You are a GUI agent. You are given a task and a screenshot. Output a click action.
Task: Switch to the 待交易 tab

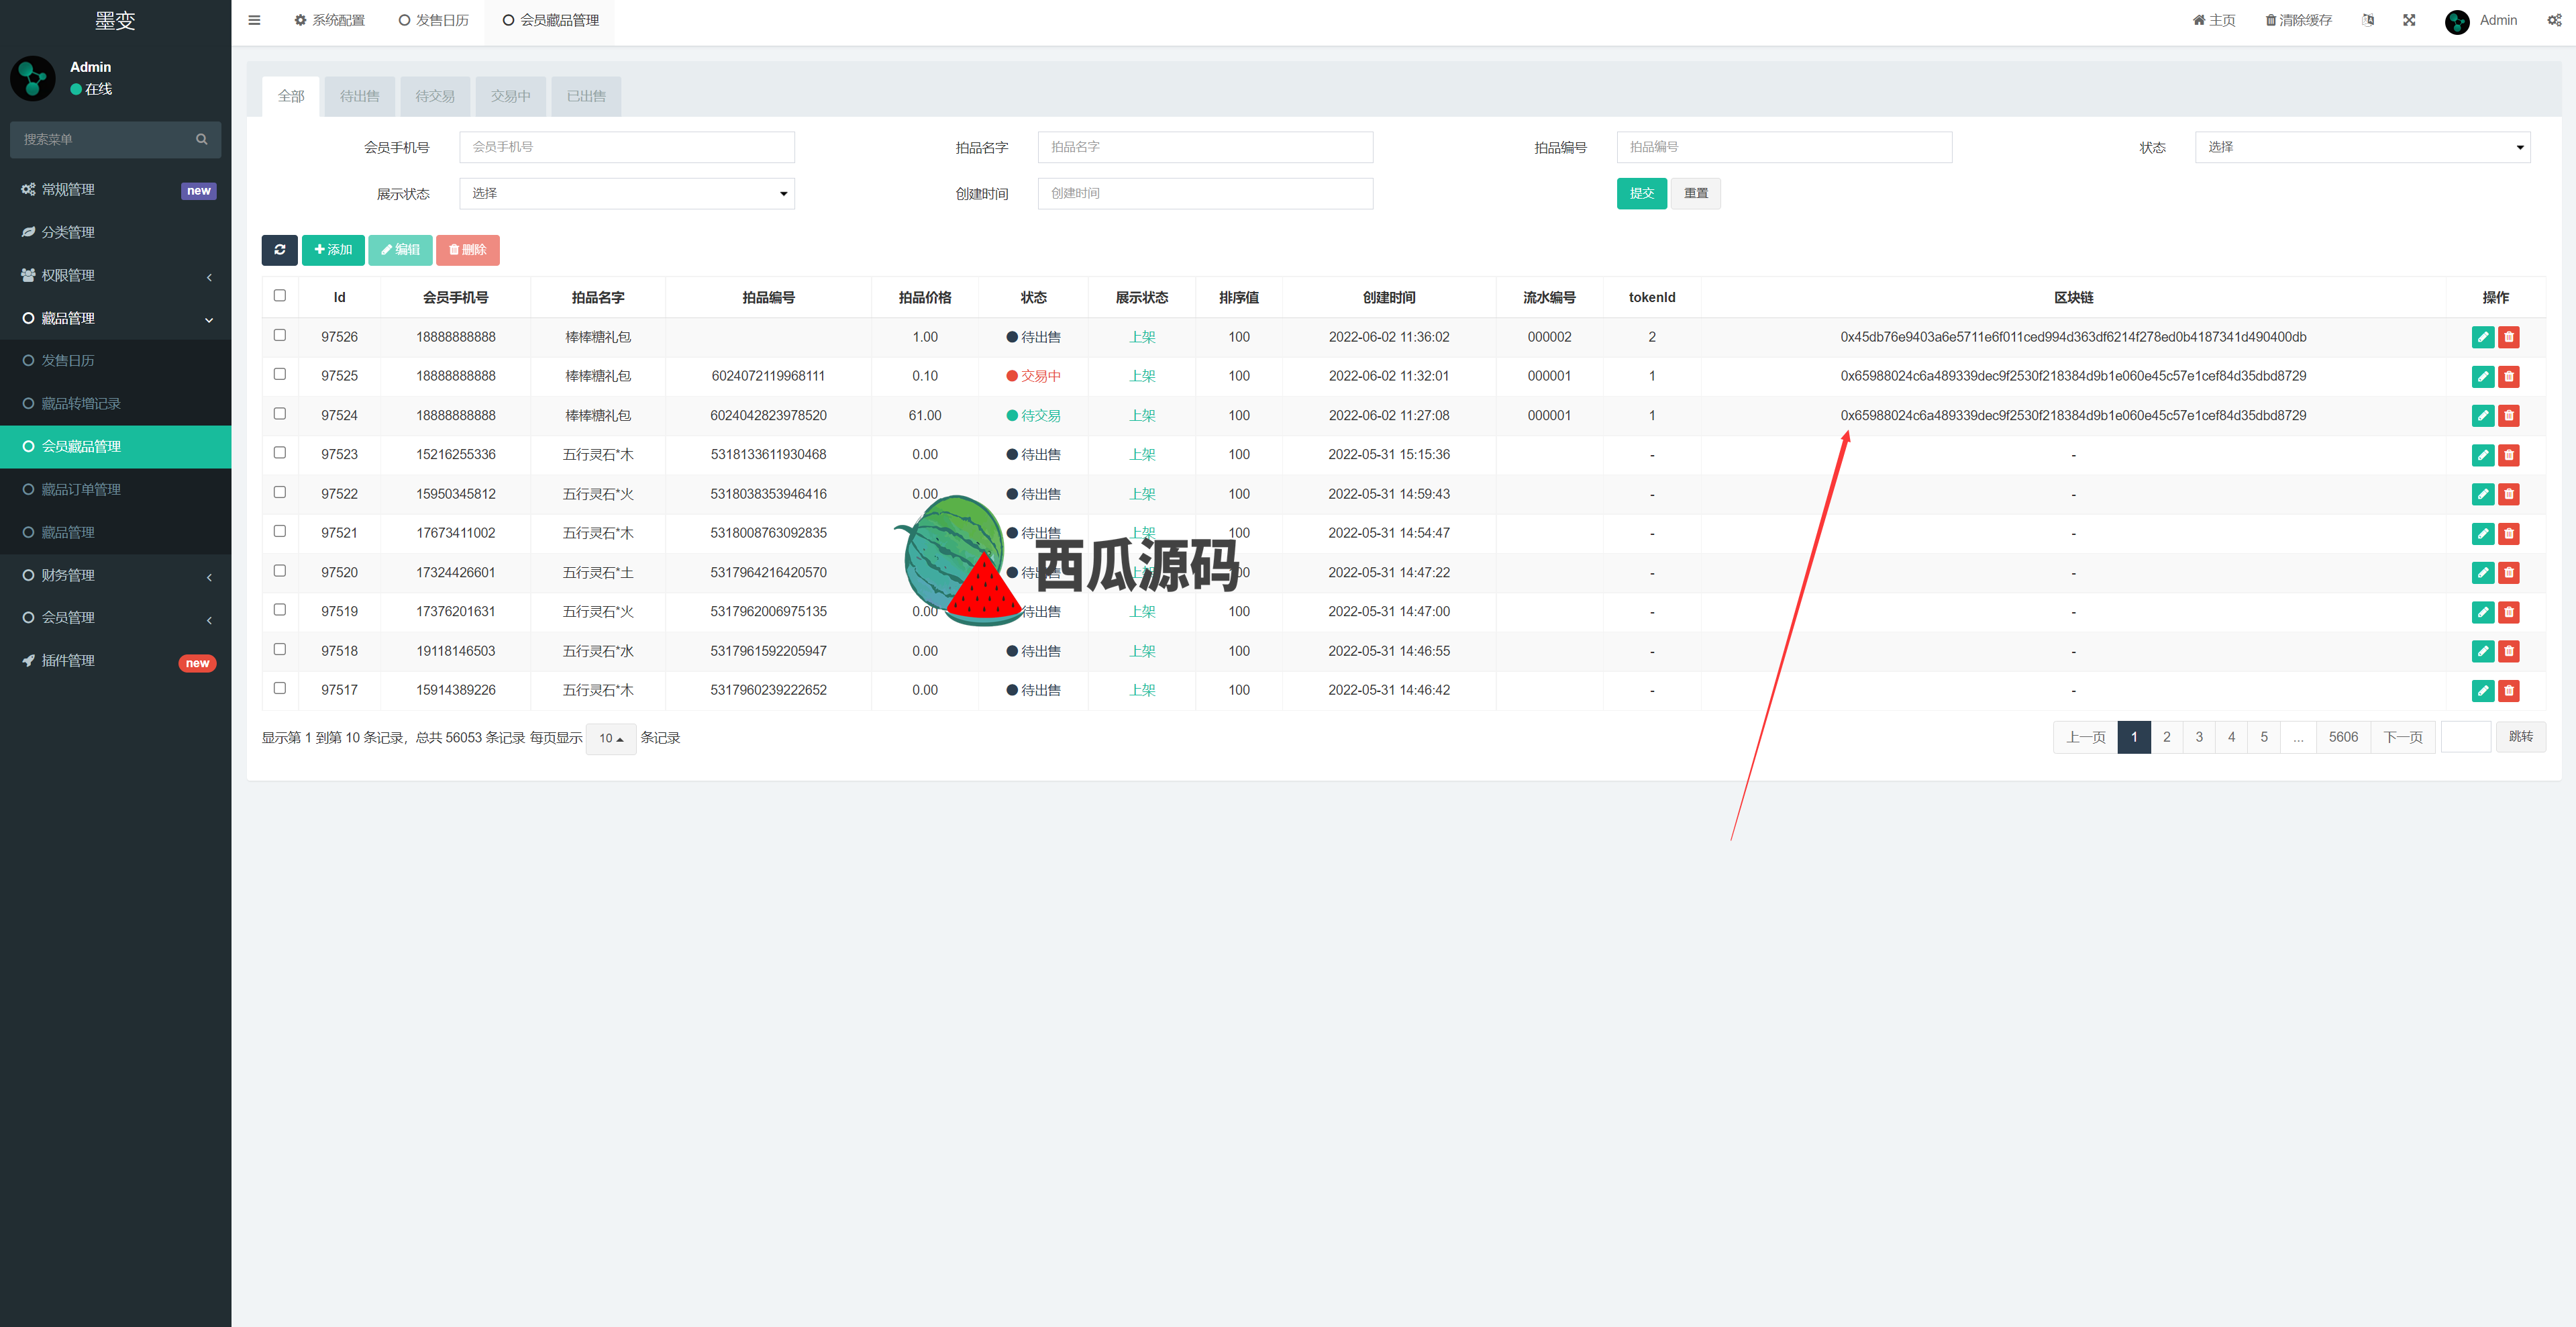coord(435,96)
